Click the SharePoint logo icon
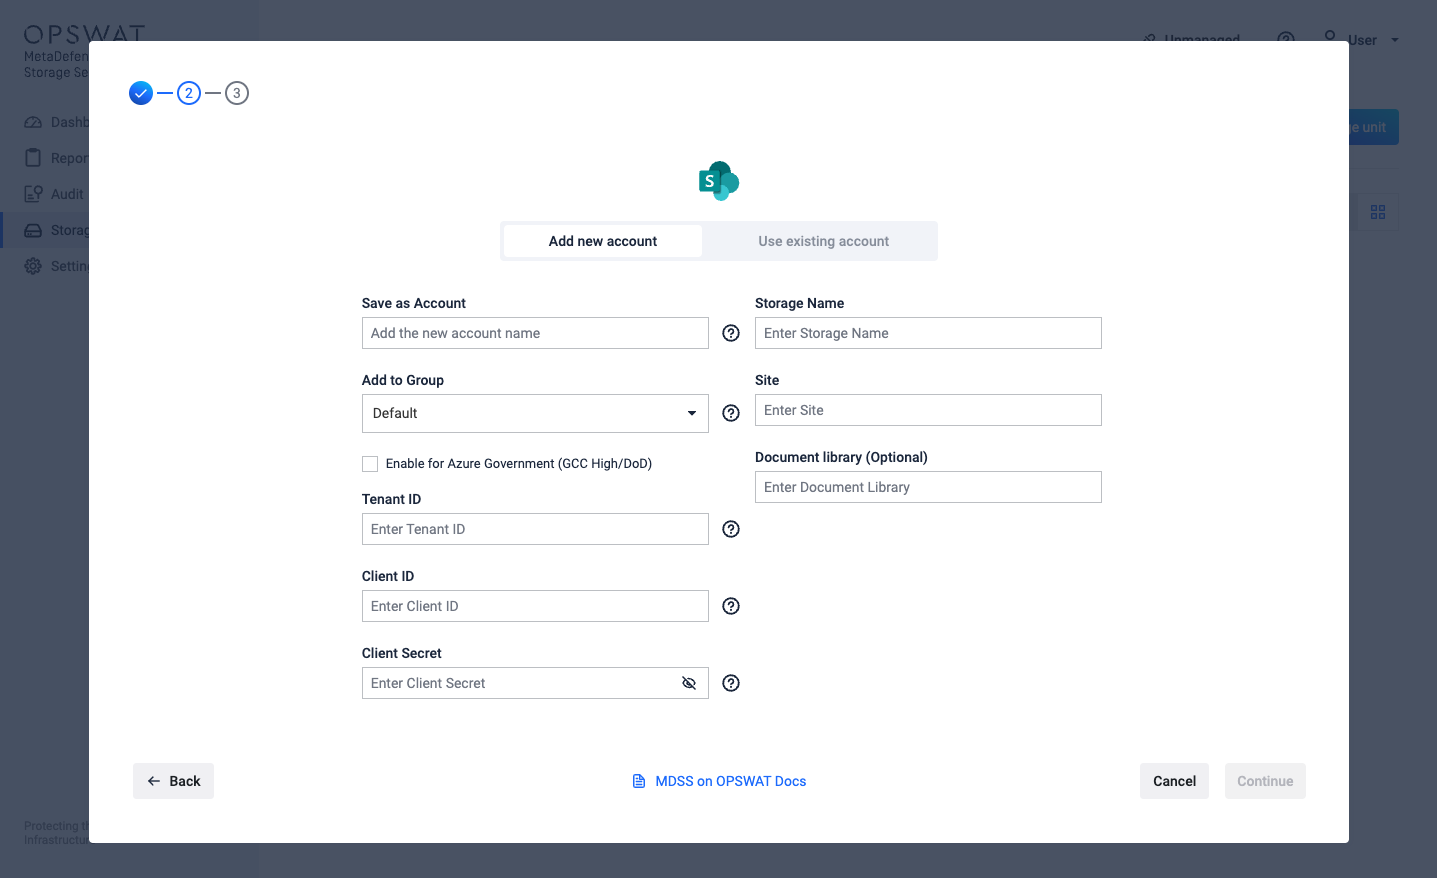This screenshot has height=878, width=1437. coord(718,181)
